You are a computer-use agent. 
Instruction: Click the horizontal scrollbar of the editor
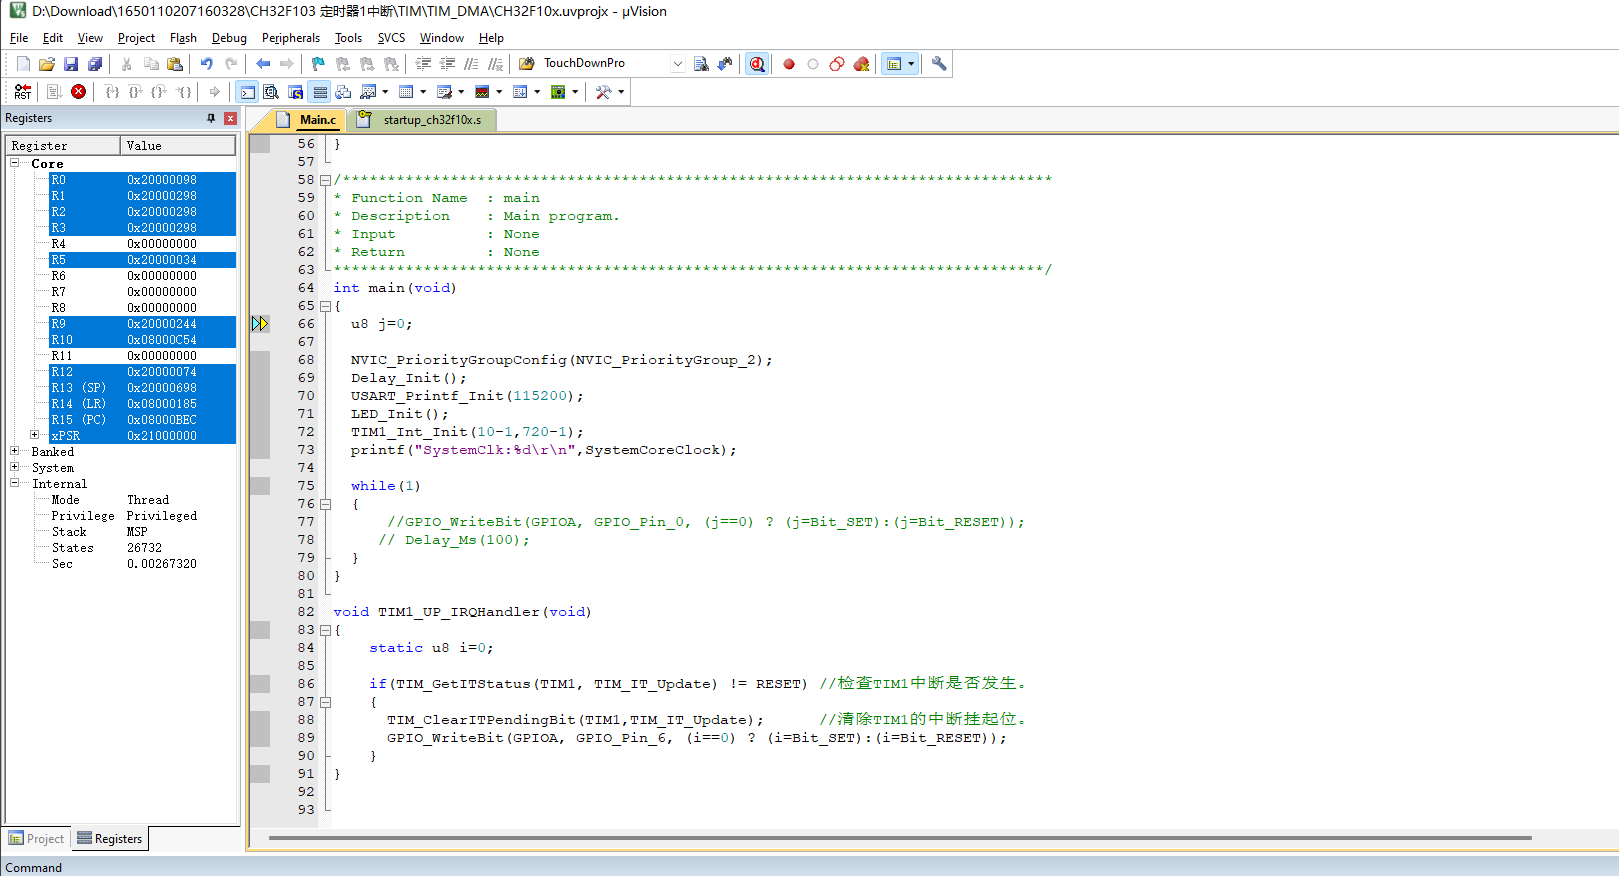900,838
